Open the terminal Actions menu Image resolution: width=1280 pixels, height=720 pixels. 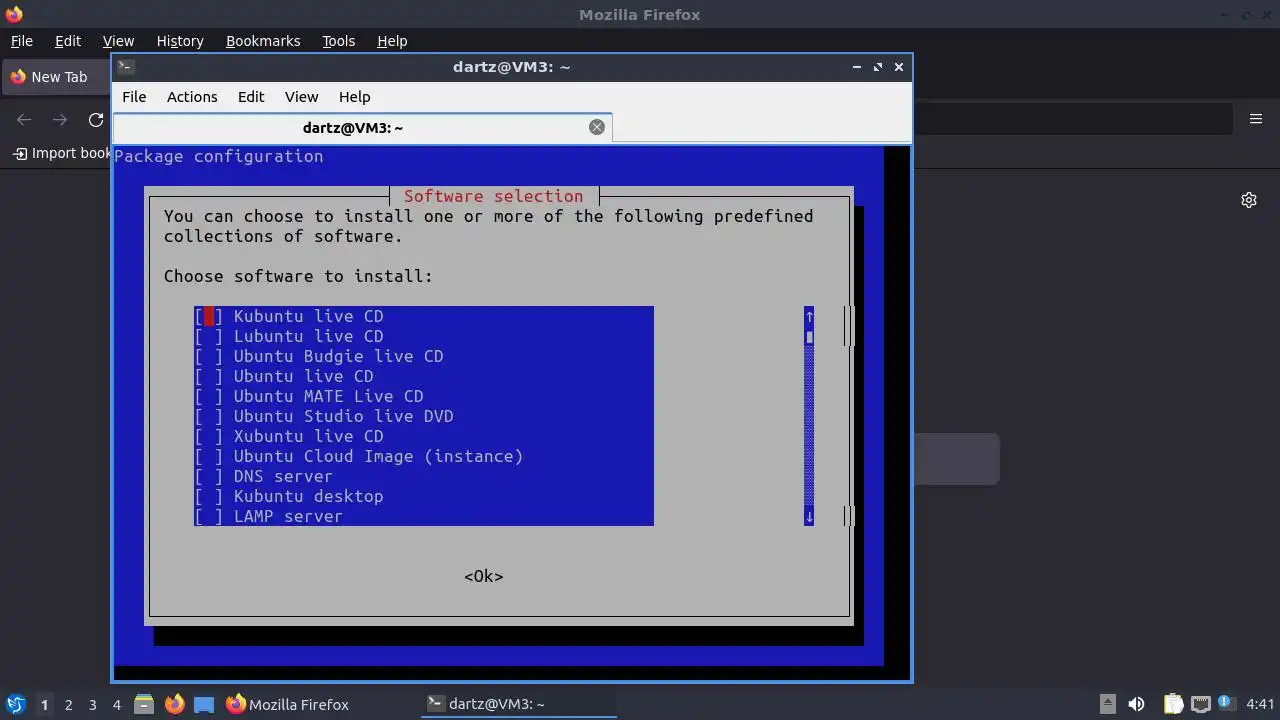[192, 97]
